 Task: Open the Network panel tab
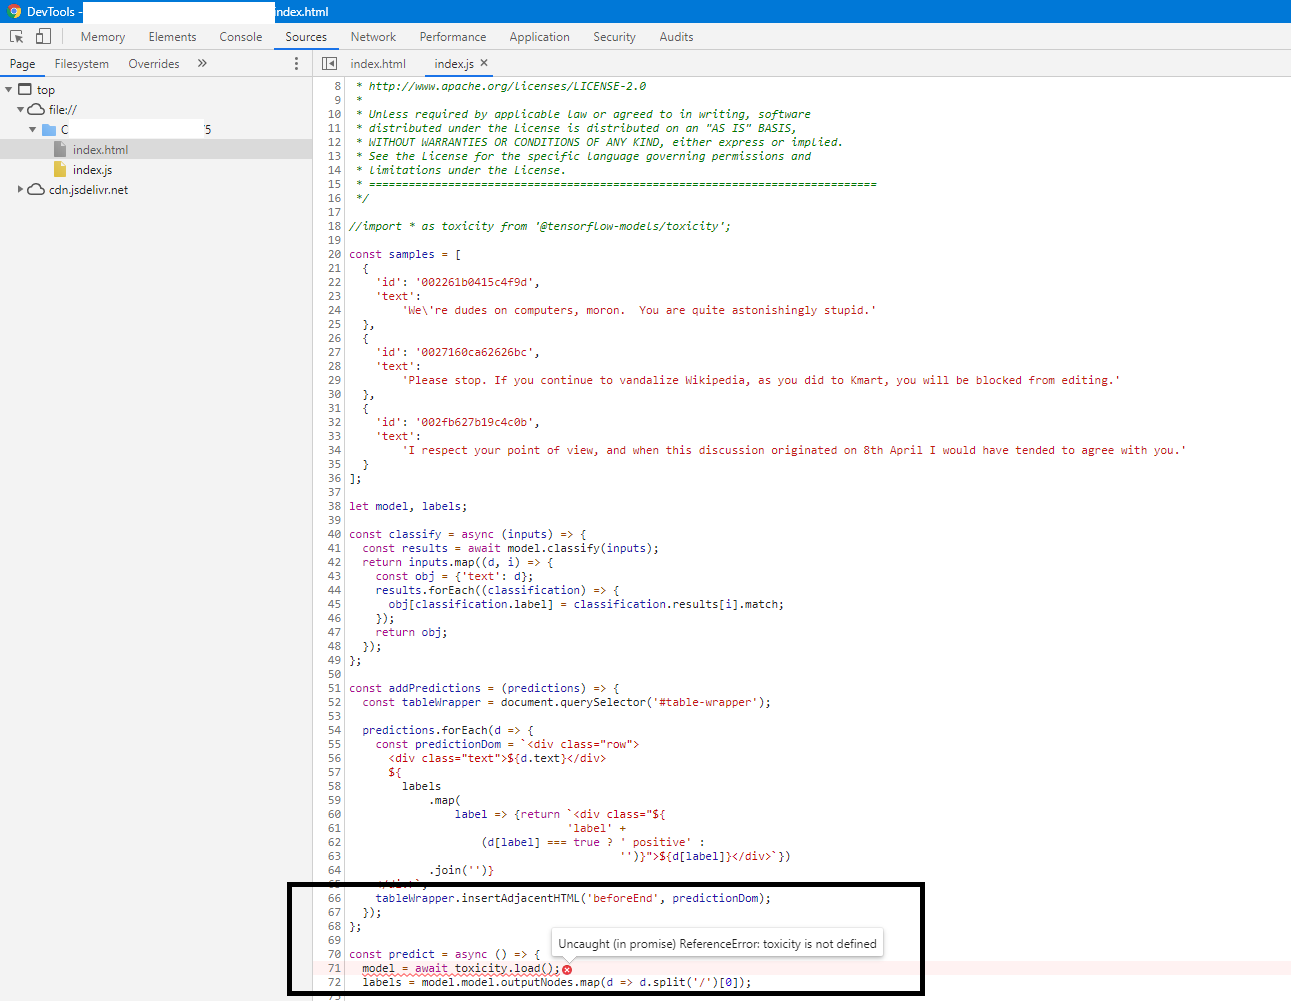373,37
